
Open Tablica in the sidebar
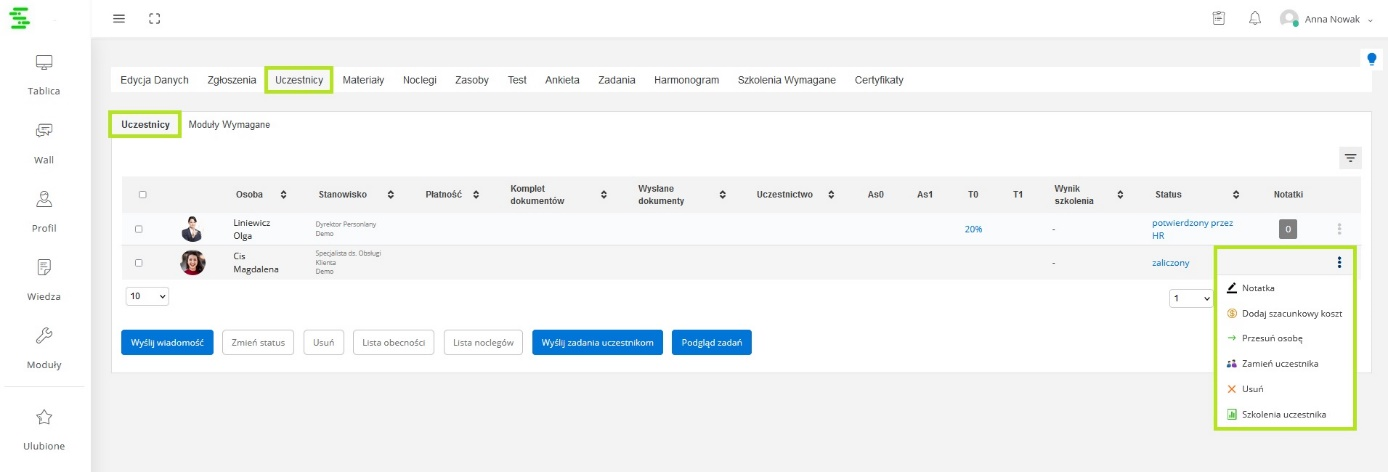click(x=44, y=75)
